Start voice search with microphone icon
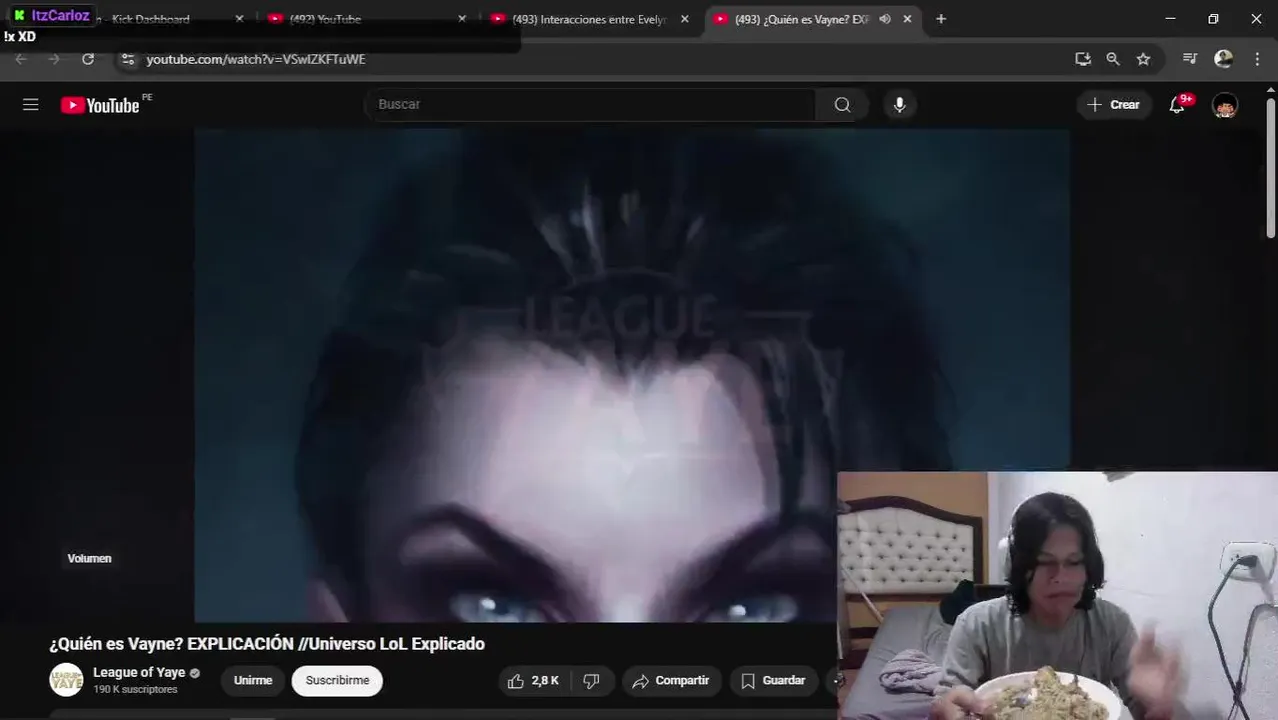 pos(899,104)
